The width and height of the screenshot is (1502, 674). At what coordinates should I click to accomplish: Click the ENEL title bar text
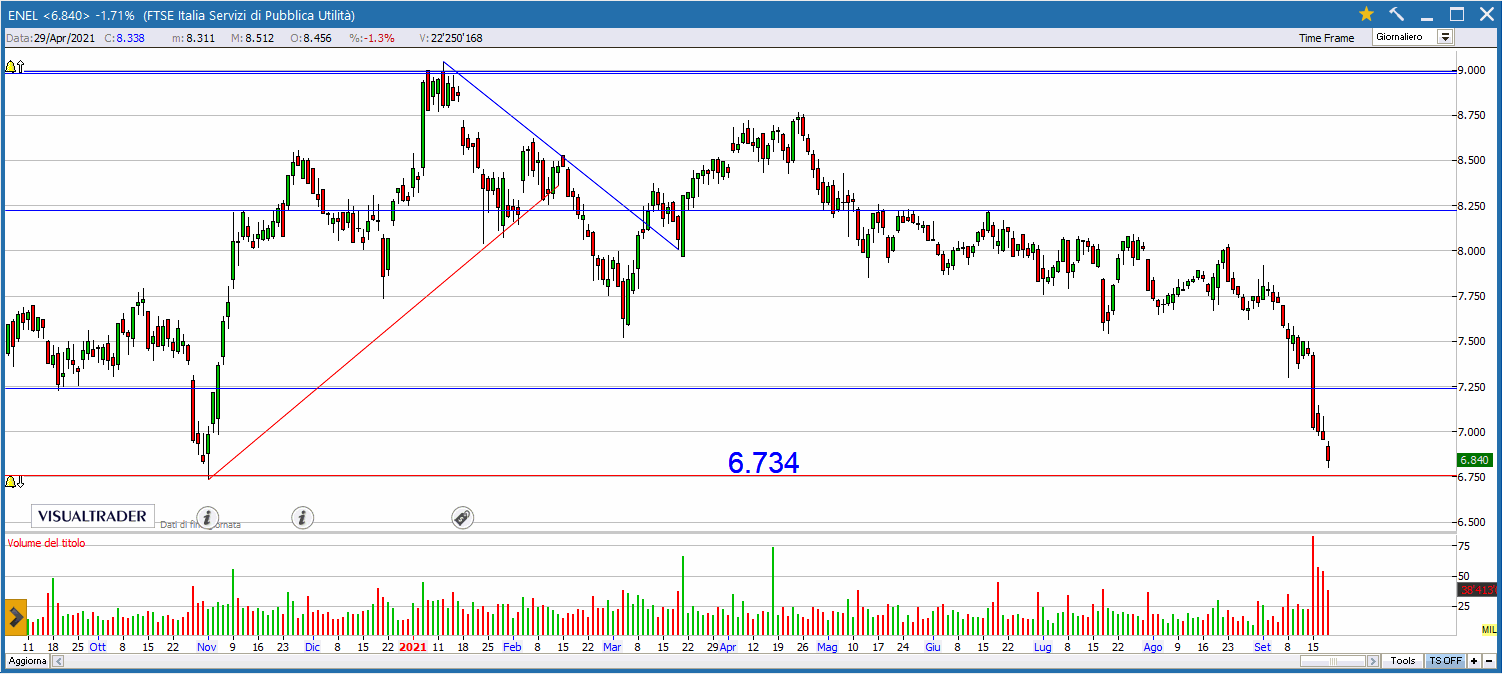[x=180, y=15]
